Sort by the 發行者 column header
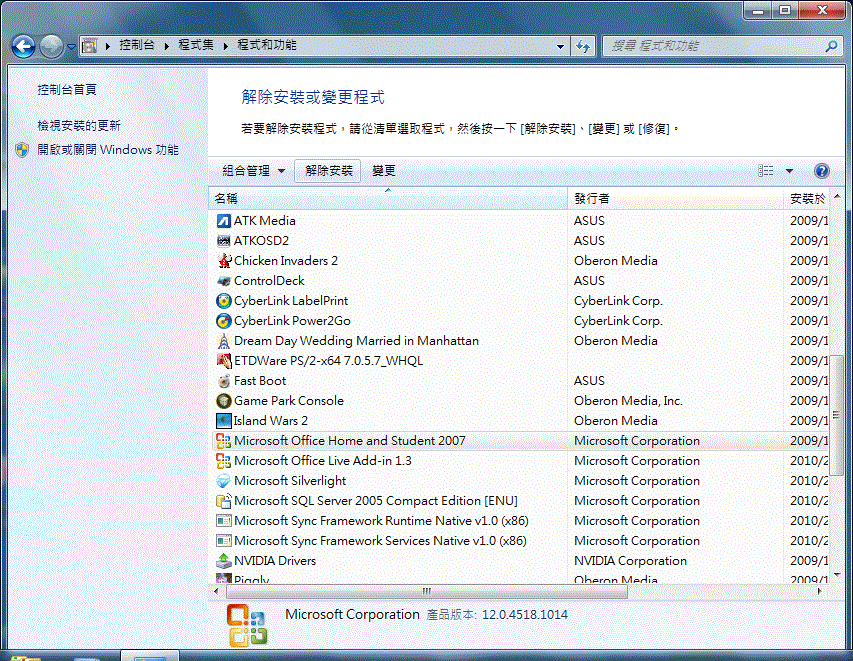 [x=675, y=199]
